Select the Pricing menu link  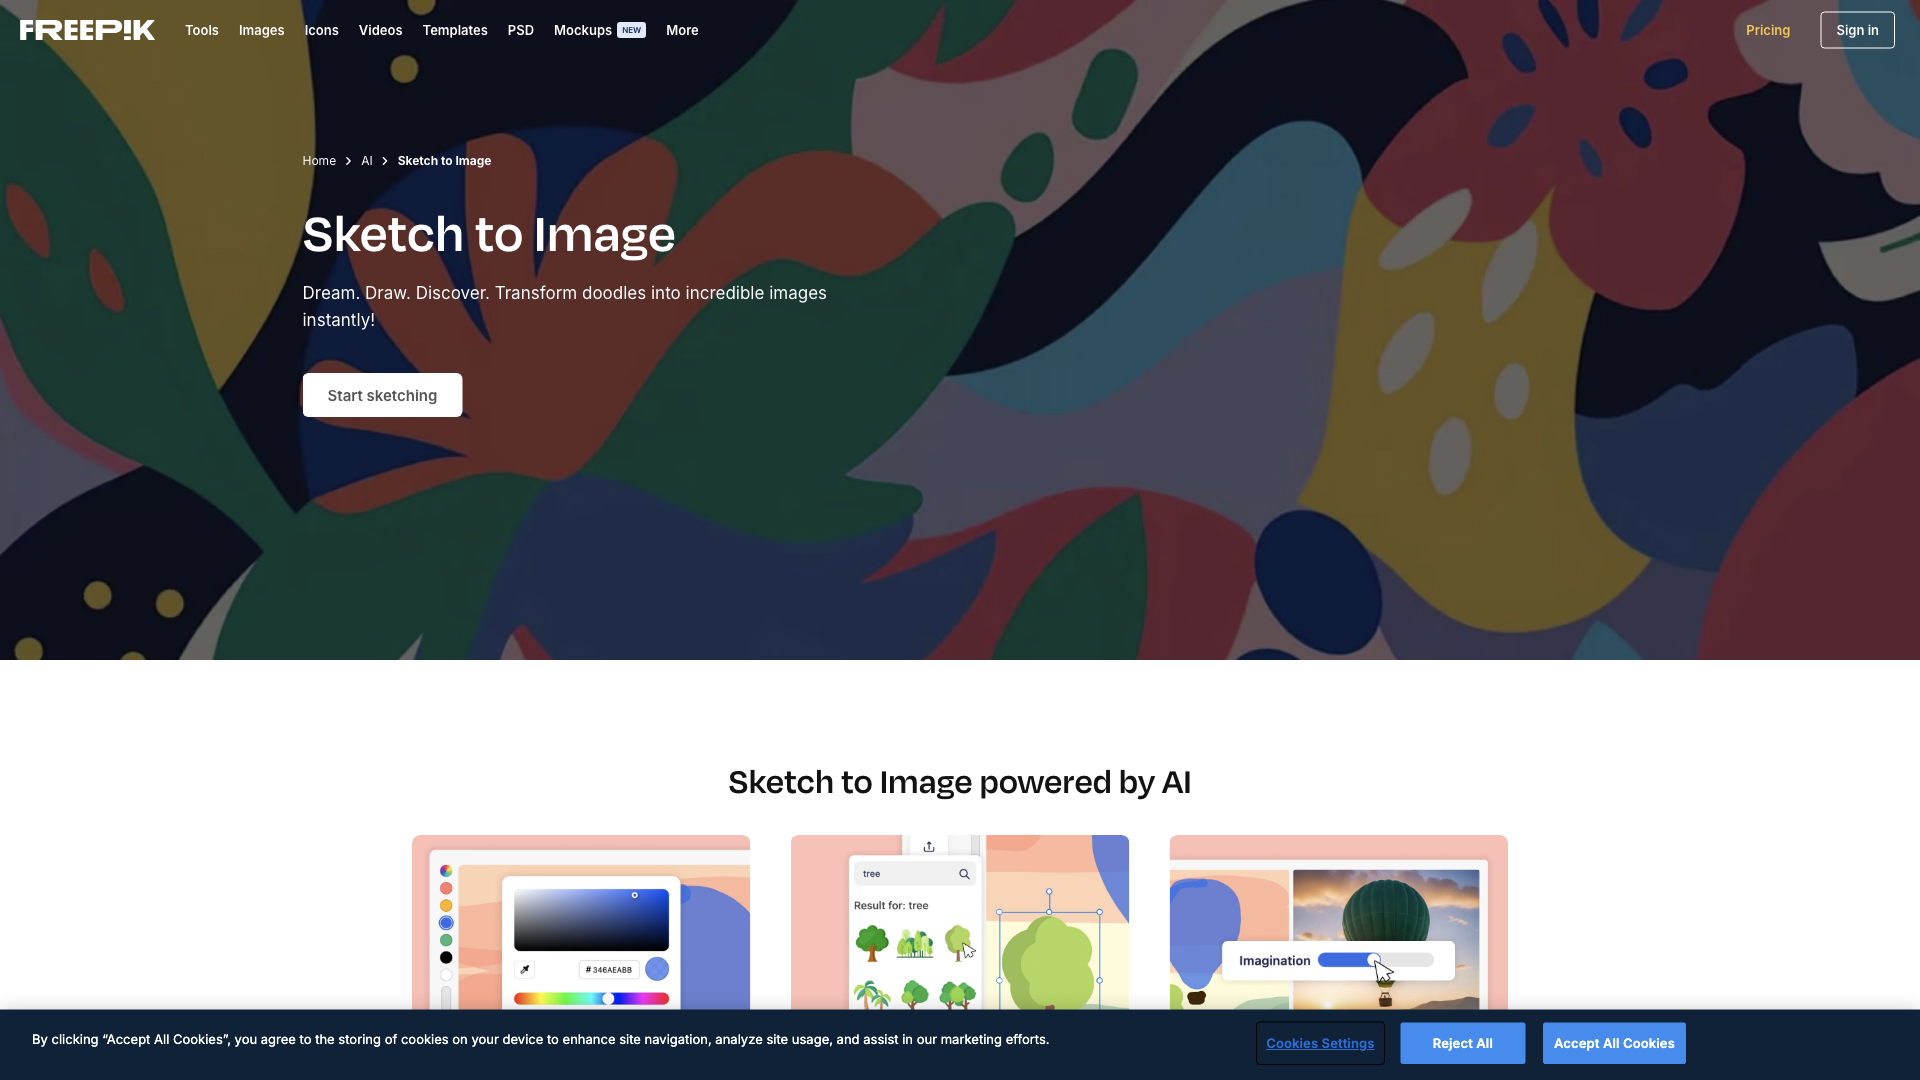point(1767,29)
